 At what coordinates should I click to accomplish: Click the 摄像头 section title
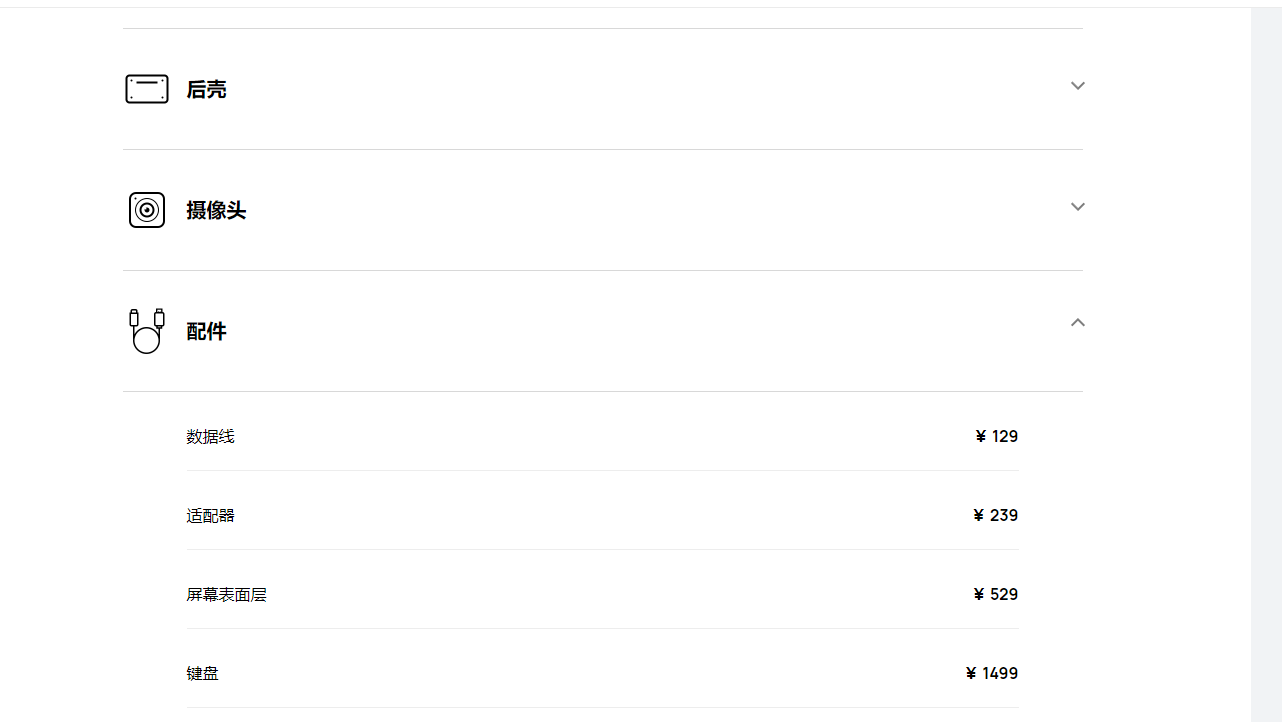(x=216, y=211)
